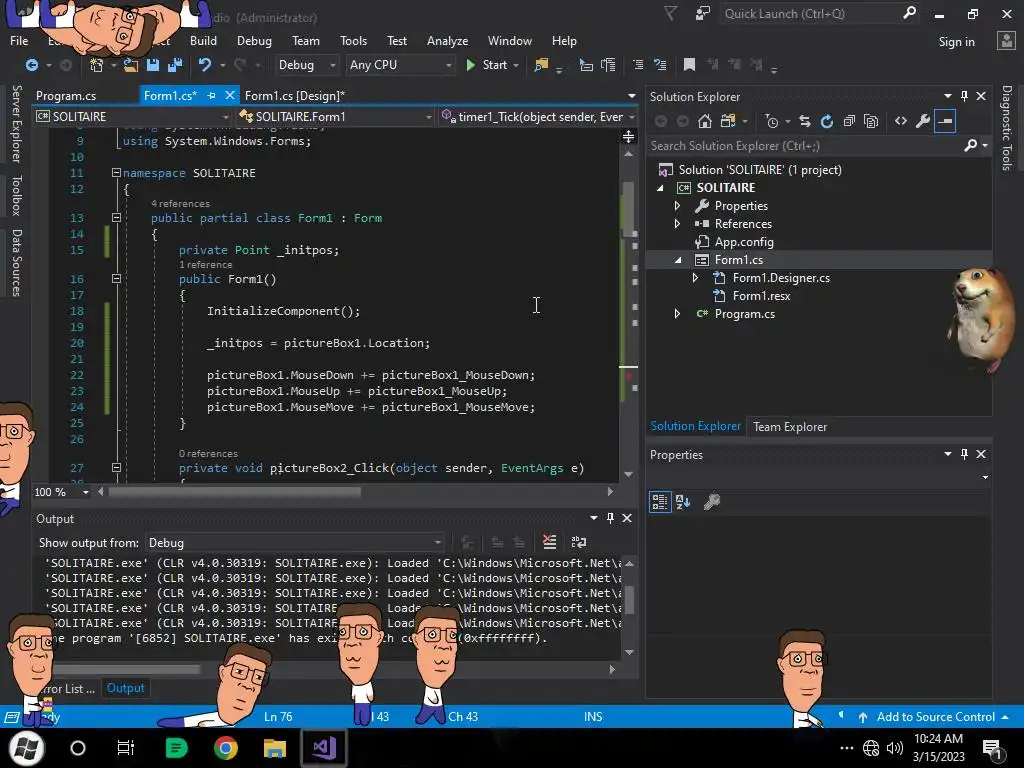Refresh the Solution Explorer view
This screenshot has width=1024, height=768.
pos(827,121)
